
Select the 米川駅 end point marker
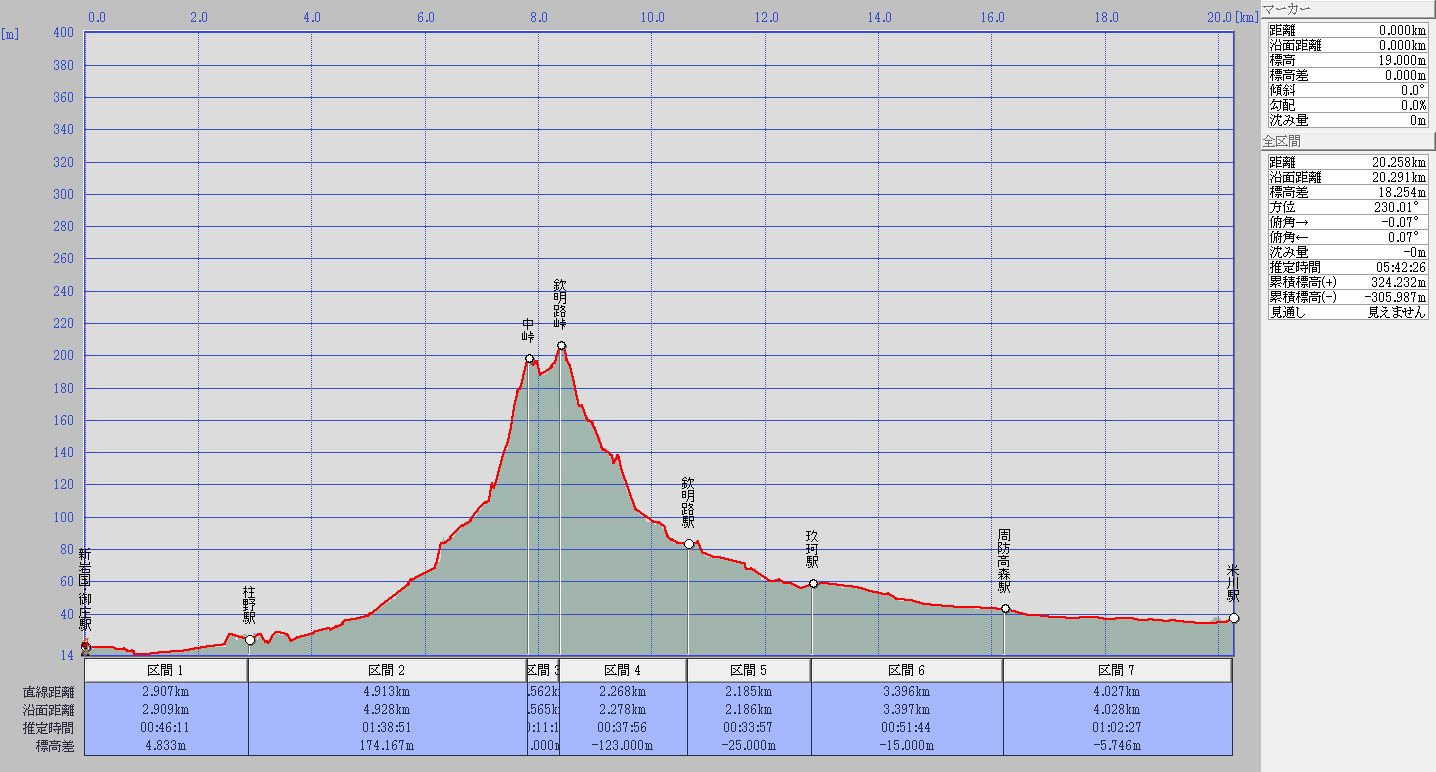click(1234, 618)
